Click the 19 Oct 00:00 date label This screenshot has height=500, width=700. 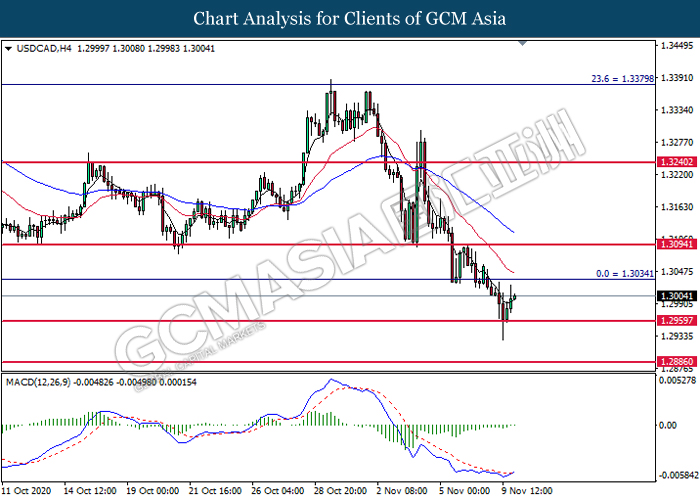pyautogui.click(x=152, y=491)
